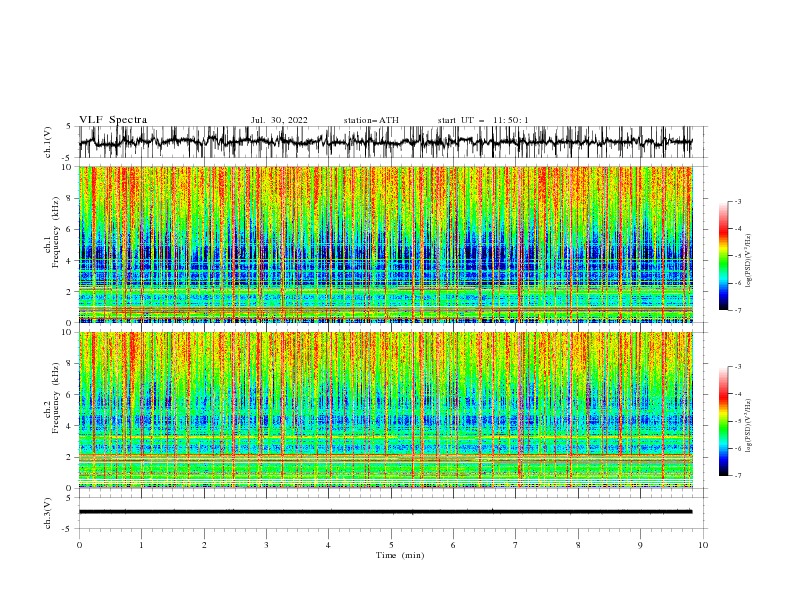Click the time axis tick label '2'

(204, 545)
